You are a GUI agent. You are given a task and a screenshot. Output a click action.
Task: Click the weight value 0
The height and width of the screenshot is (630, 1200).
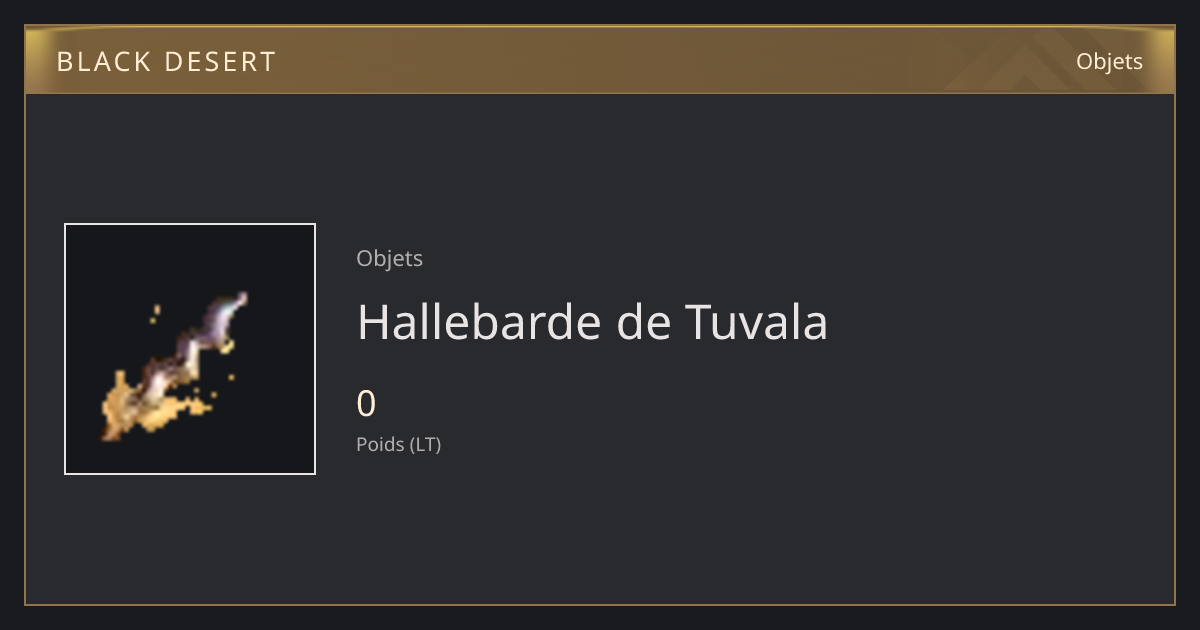[x=366, y=404]
